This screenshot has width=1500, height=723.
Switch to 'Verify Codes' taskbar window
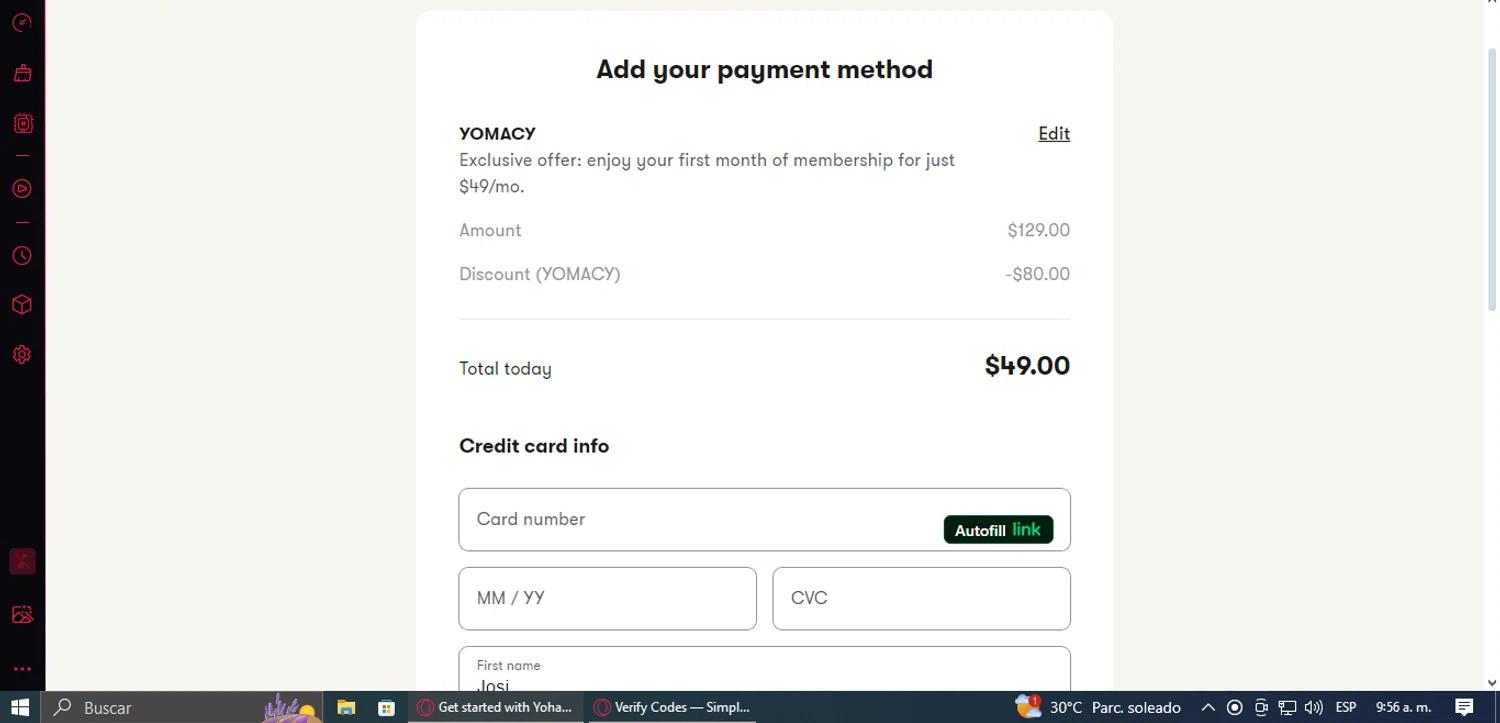point(672,708)
